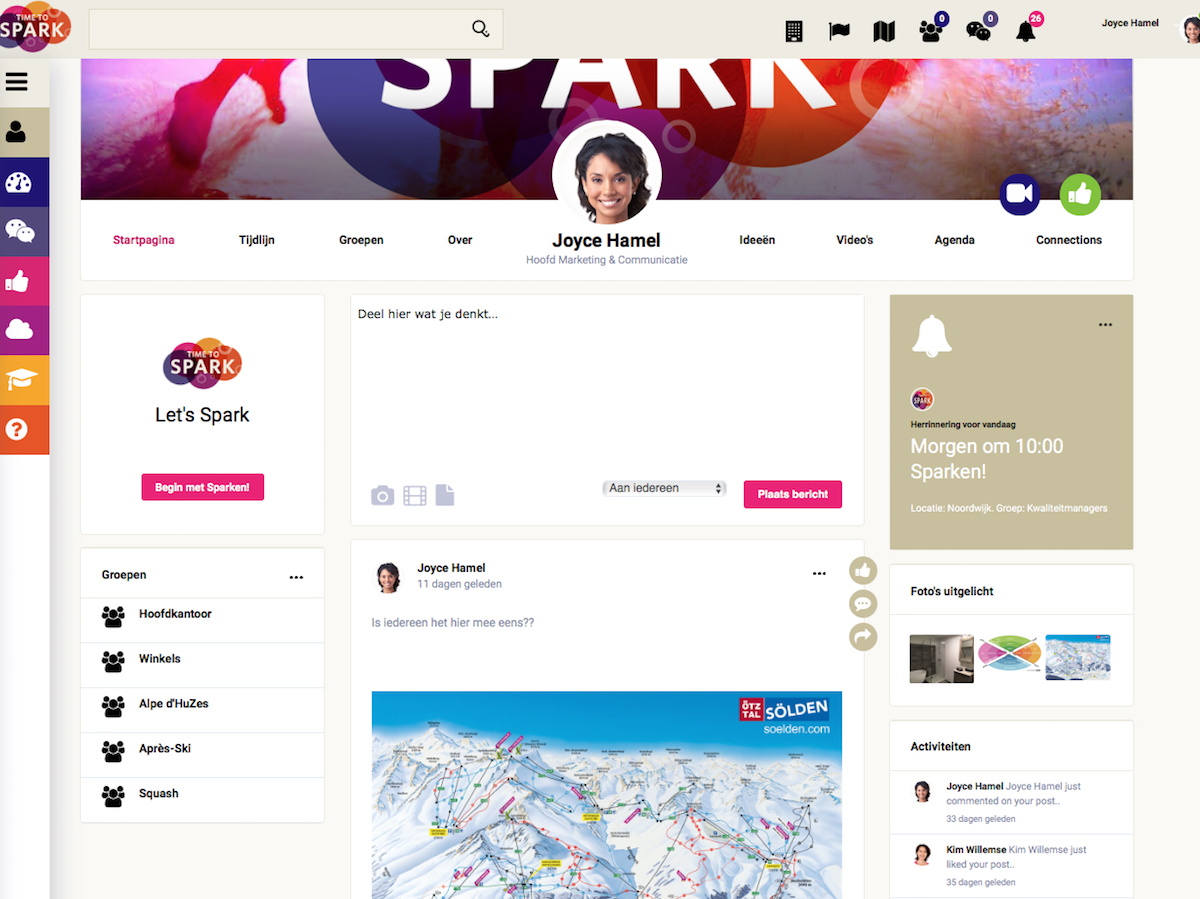Viewport: 1200px width, 899px height.
Task: Like Joyce Hamel's post with thumbs-up
Action: coord(863,571)
